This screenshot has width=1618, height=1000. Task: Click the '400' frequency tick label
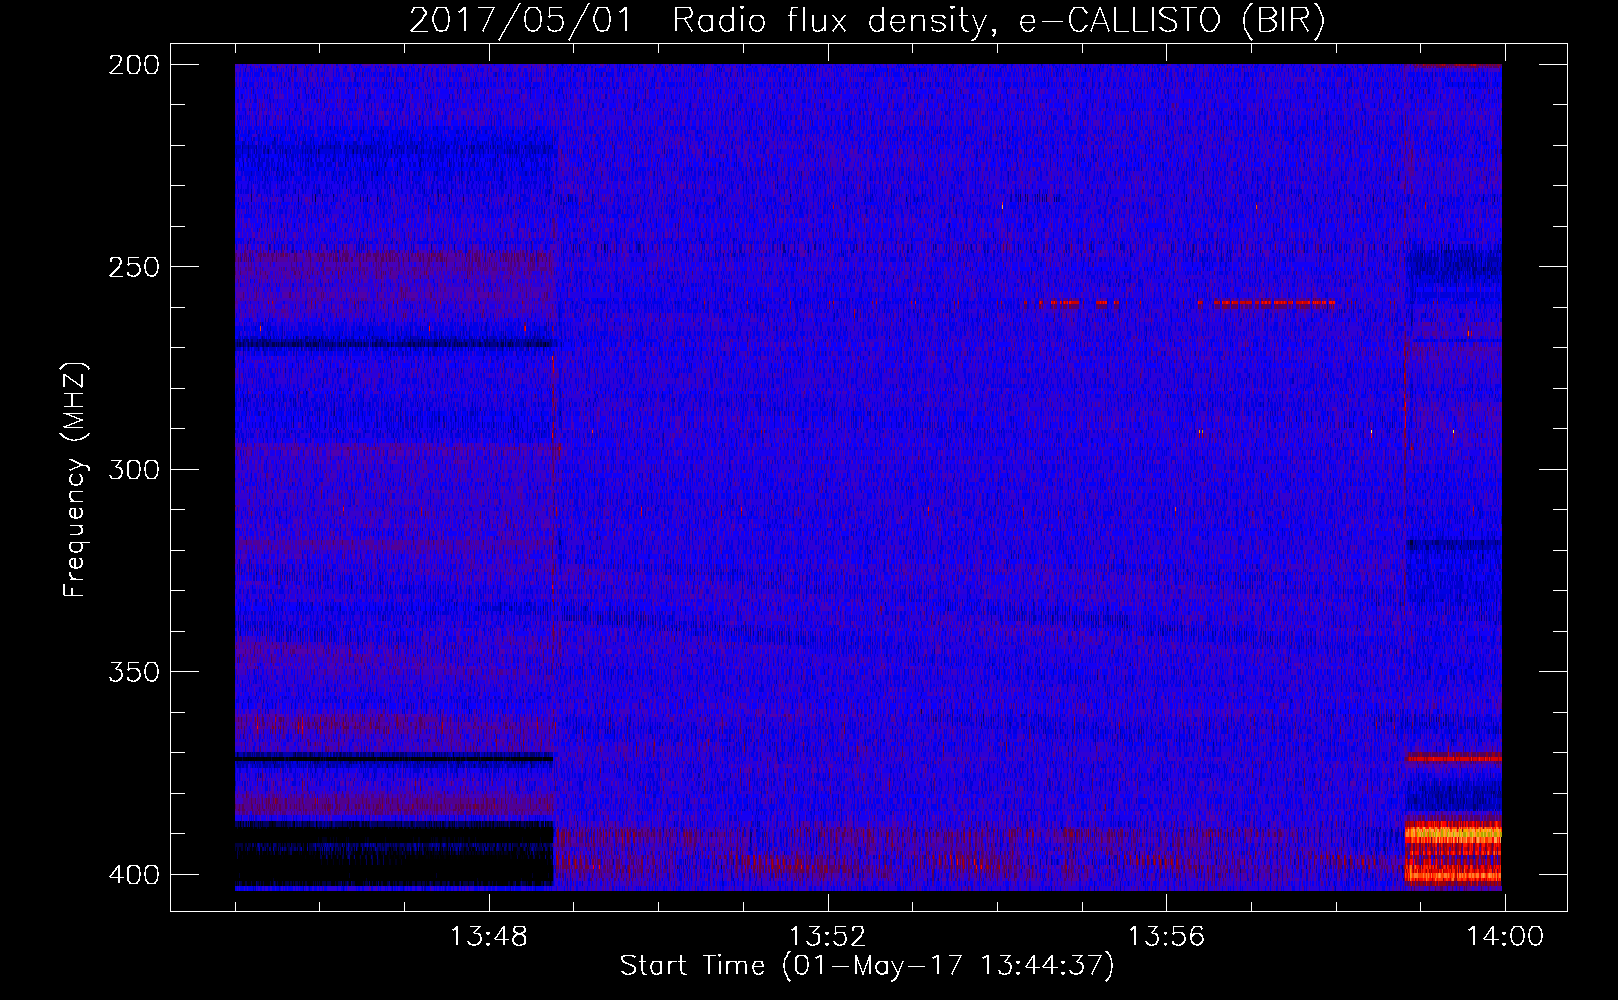pyautogui.click(x=134, y=875)
